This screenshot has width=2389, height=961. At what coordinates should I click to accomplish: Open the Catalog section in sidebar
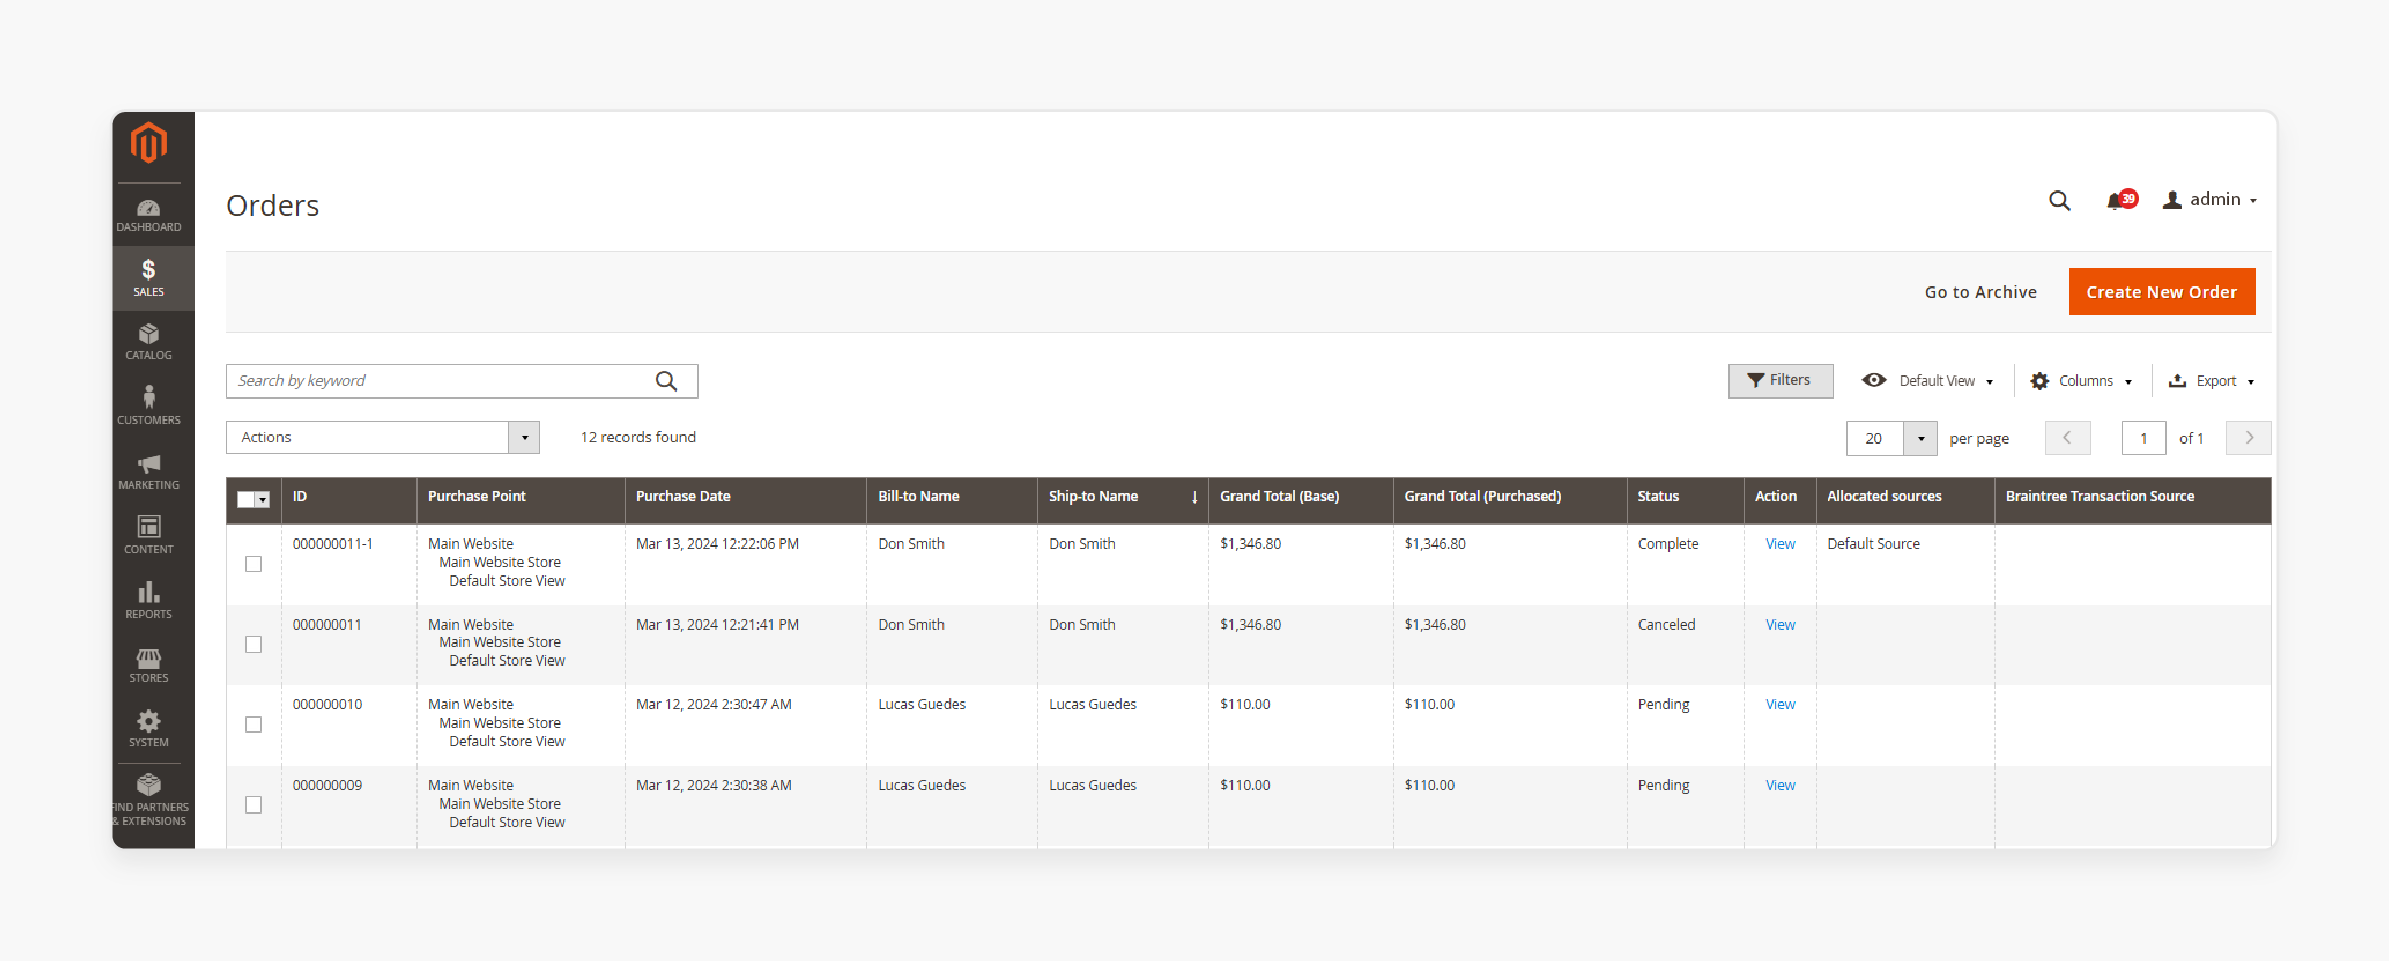coord(148,342)
